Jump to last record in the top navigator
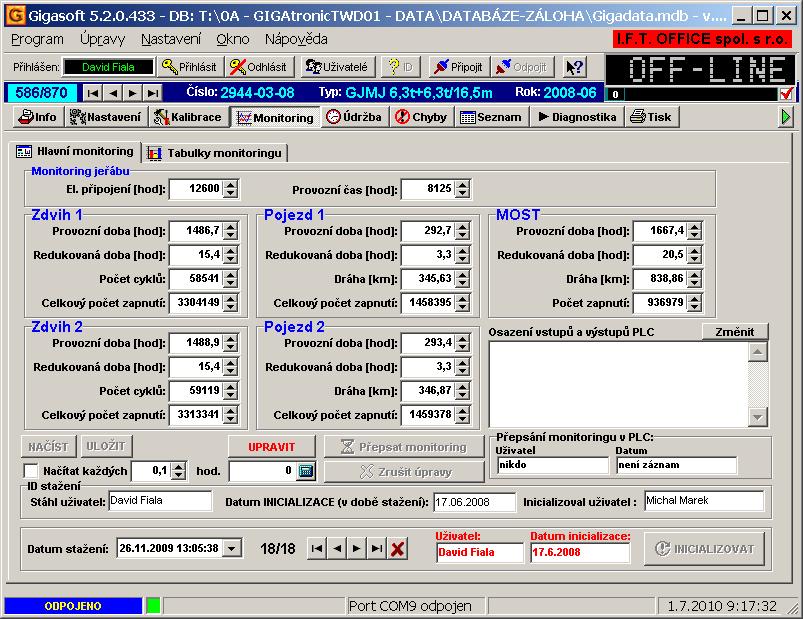 tap(152, 93)
